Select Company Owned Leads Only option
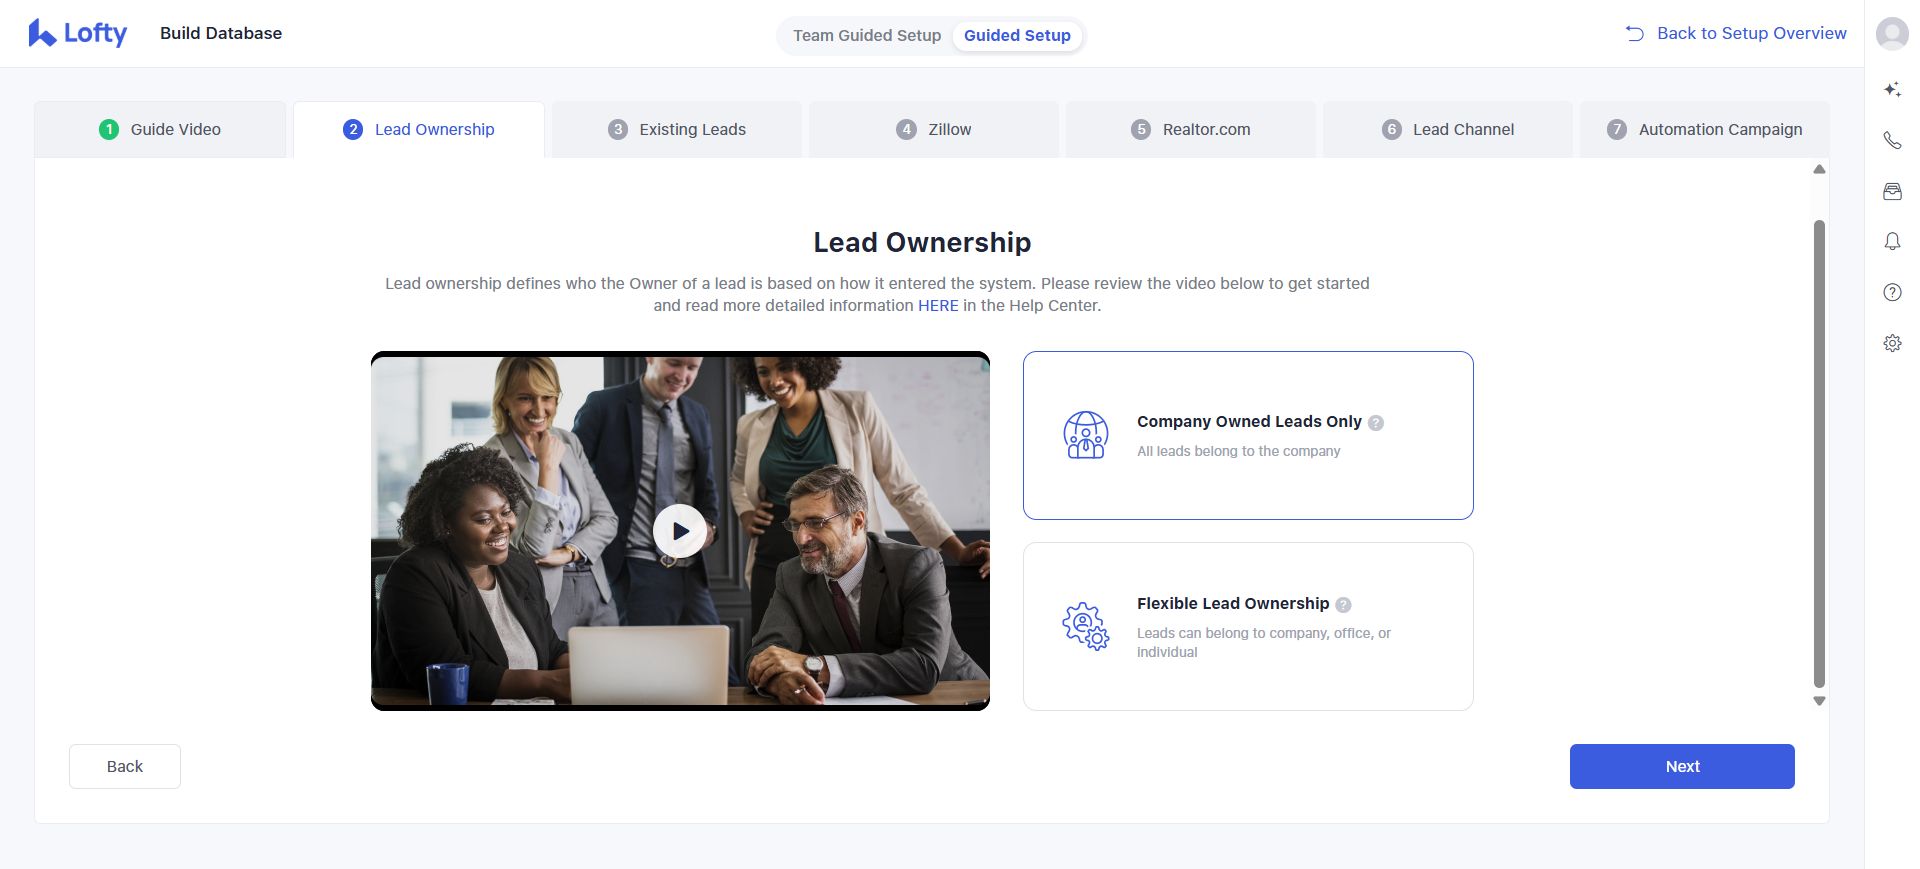Image resolution: width=1920 pixels, height=869 pixels. pos(1247,435)
